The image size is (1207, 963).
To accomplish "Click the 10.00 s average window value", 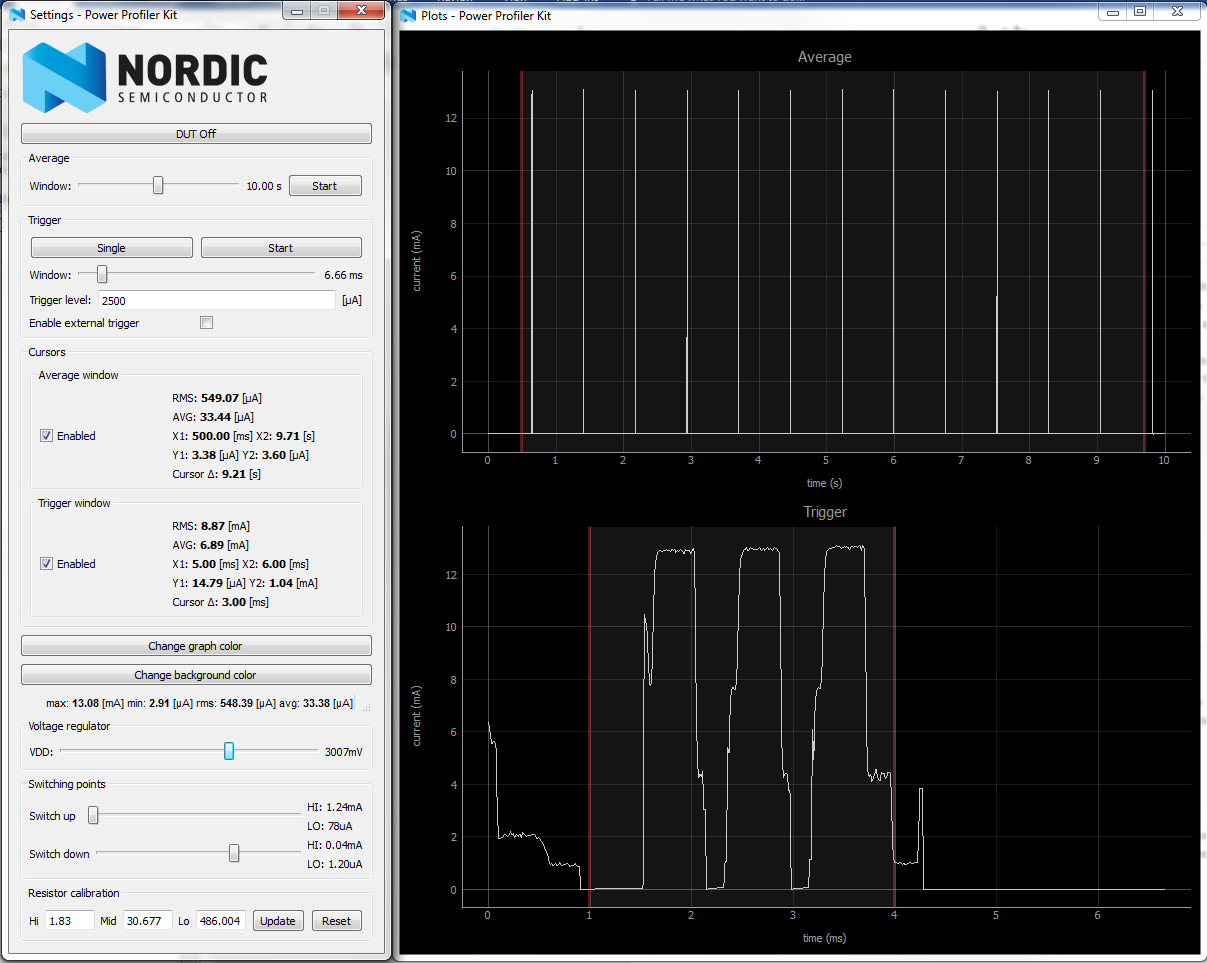I will (265, 186).
